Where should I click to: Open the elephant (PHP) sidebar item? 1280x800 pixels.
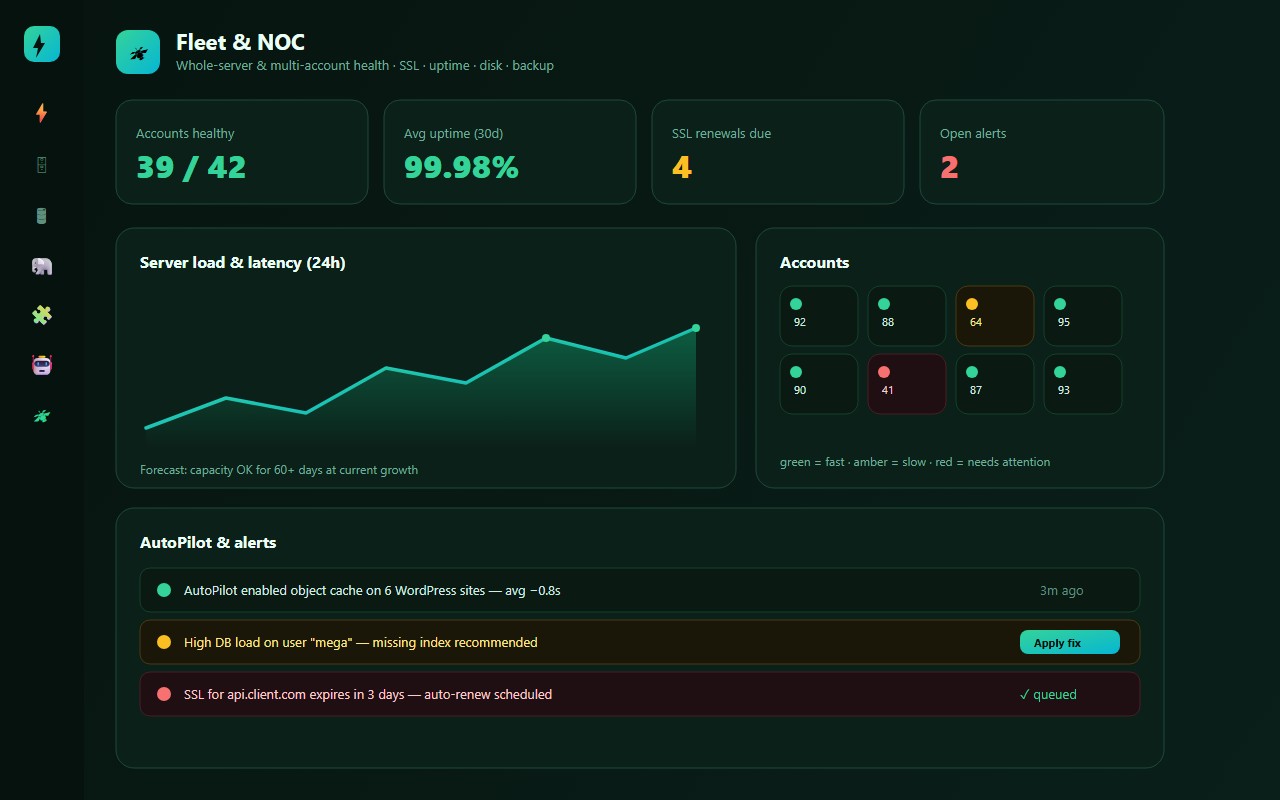pos(42,265)
